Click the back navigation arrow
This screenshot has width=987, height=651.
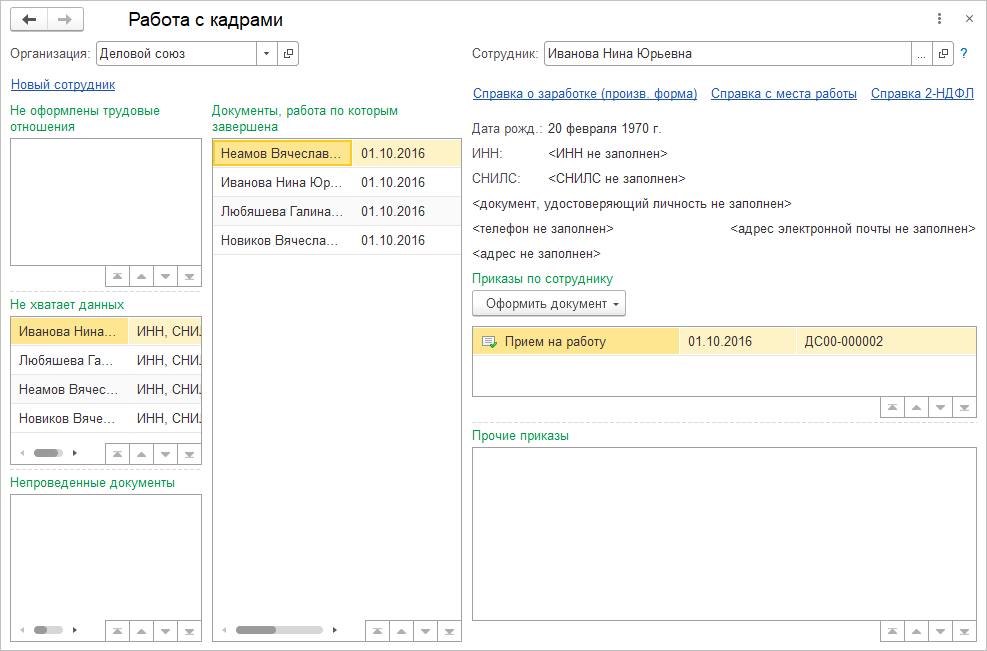pyautogui.click(x=29, y=20)
